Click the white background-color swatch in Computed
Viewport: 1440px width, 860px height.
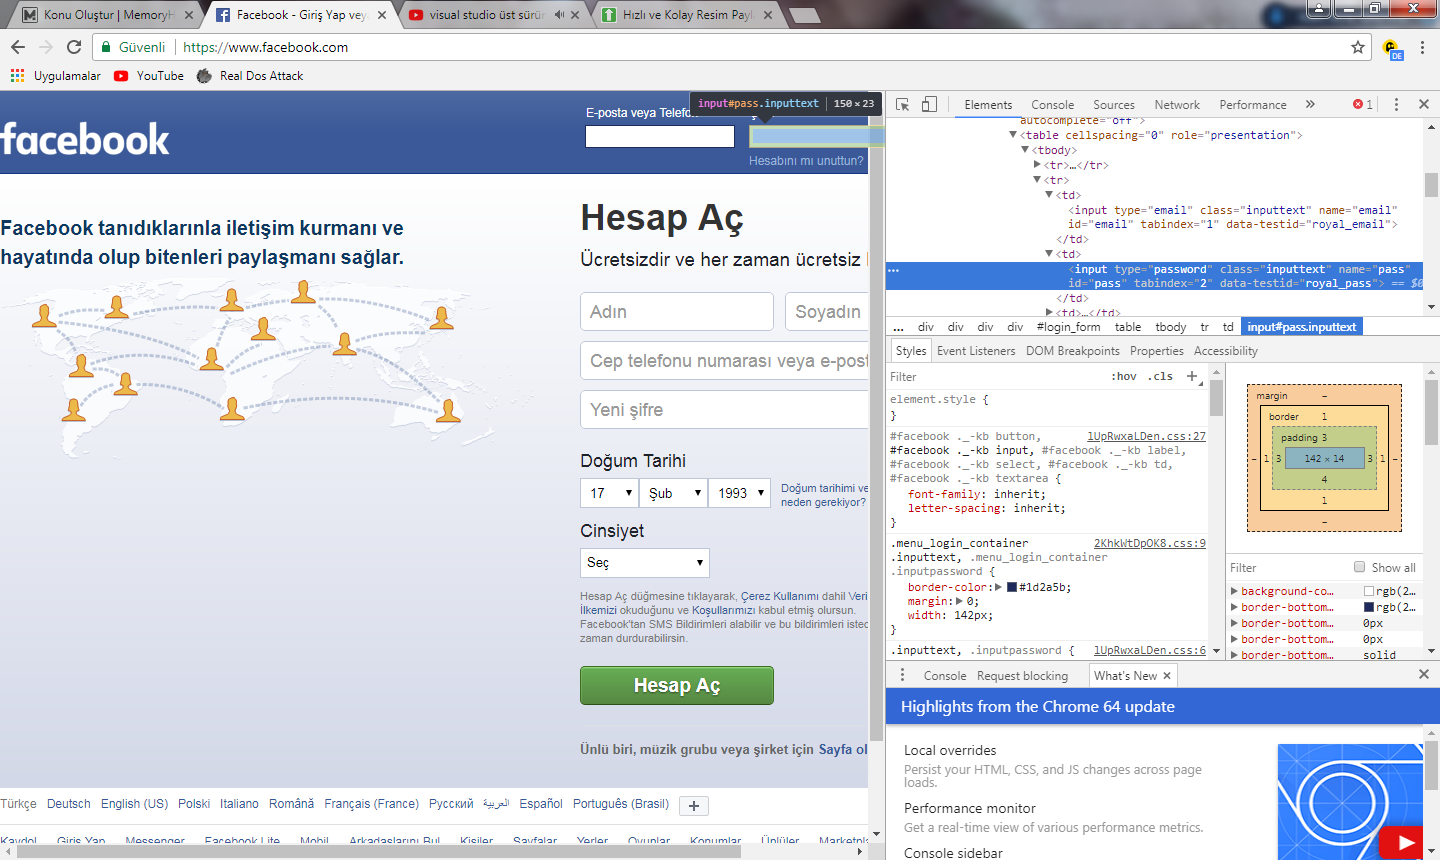pyautogui.click(x=1369, y=591)
